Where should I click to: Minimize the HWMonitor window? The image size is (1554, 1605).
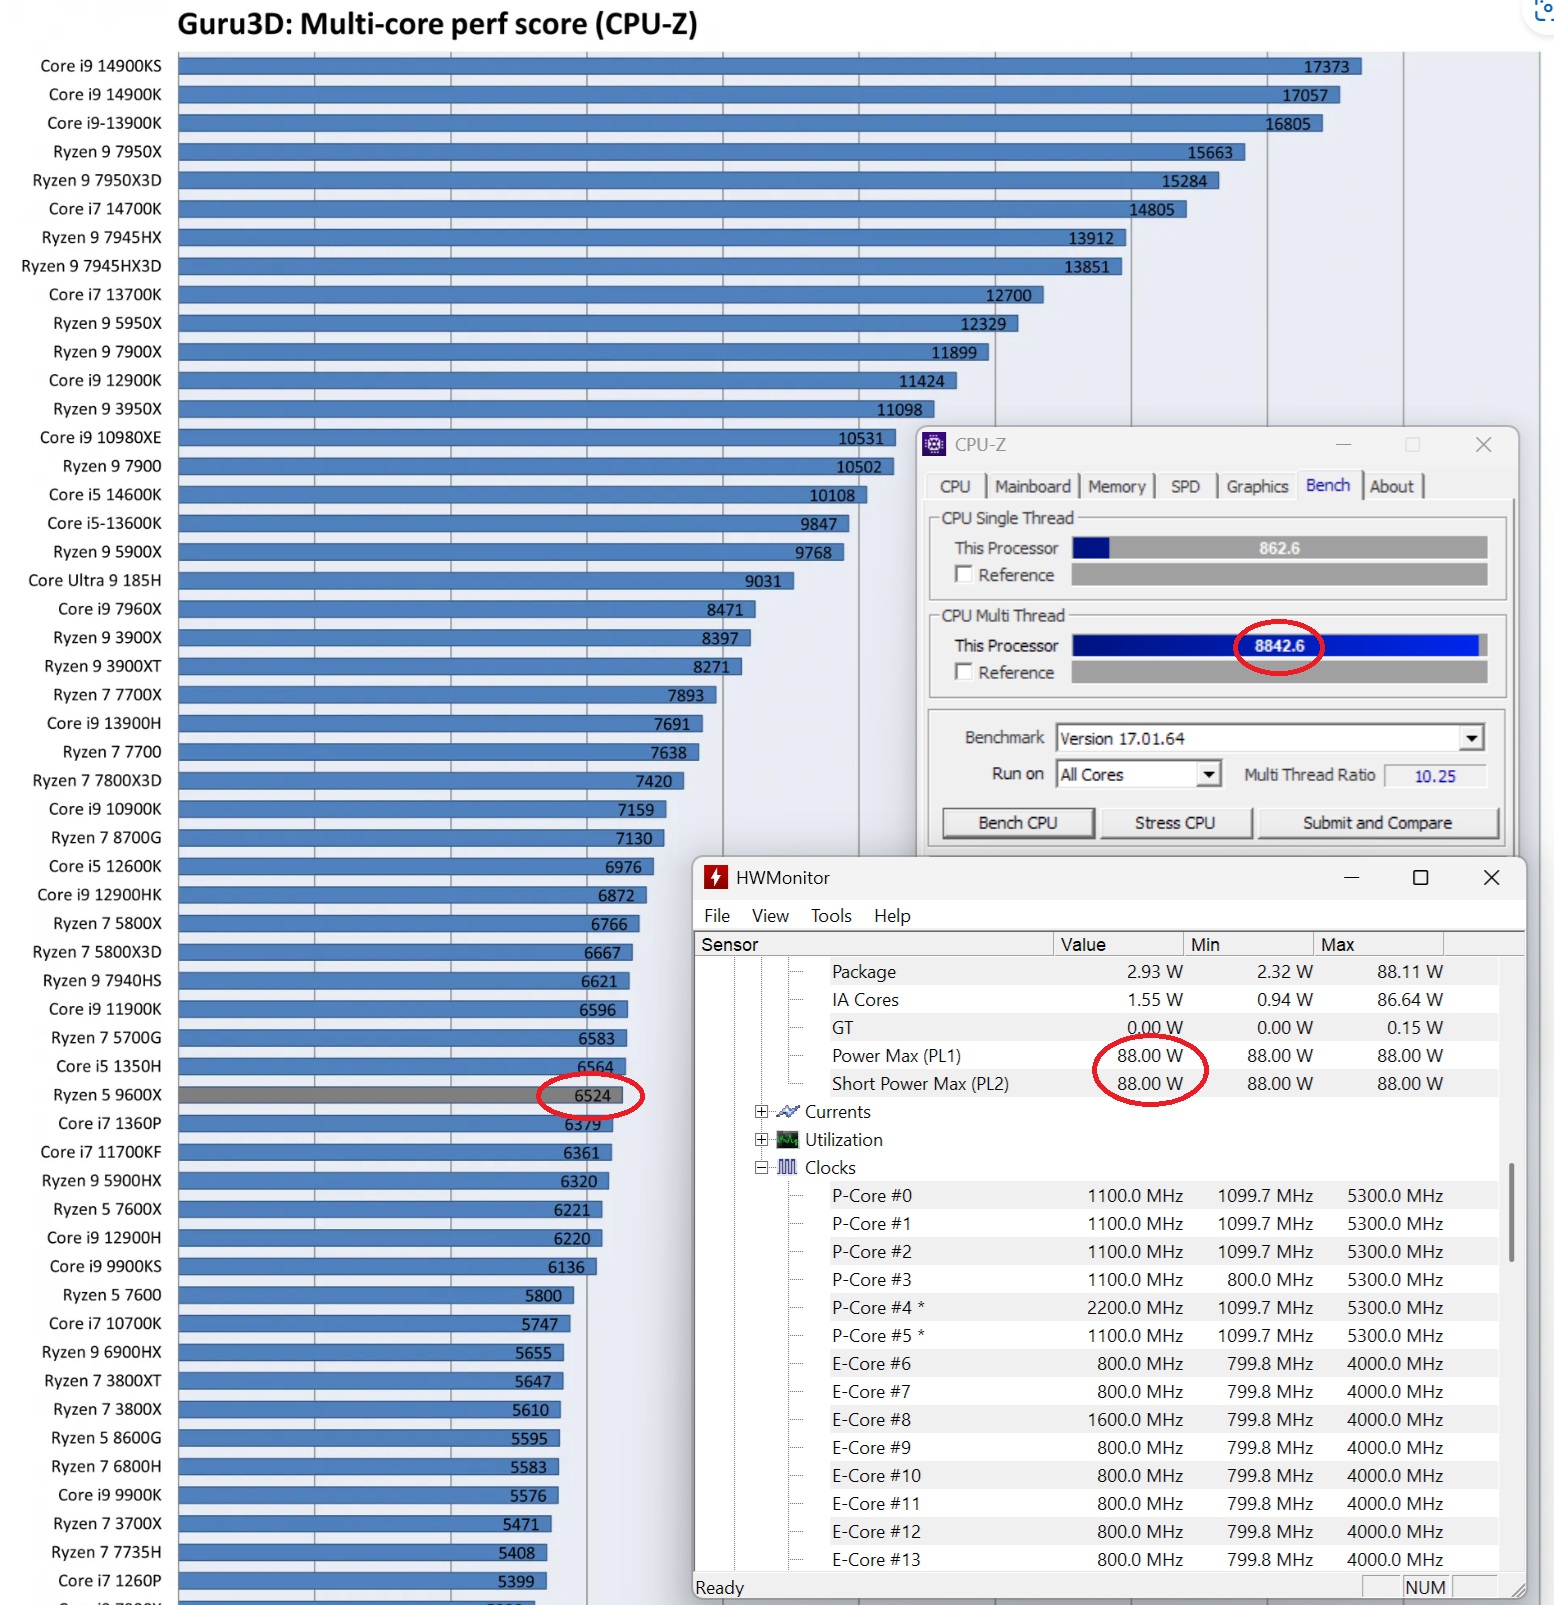1351,877
